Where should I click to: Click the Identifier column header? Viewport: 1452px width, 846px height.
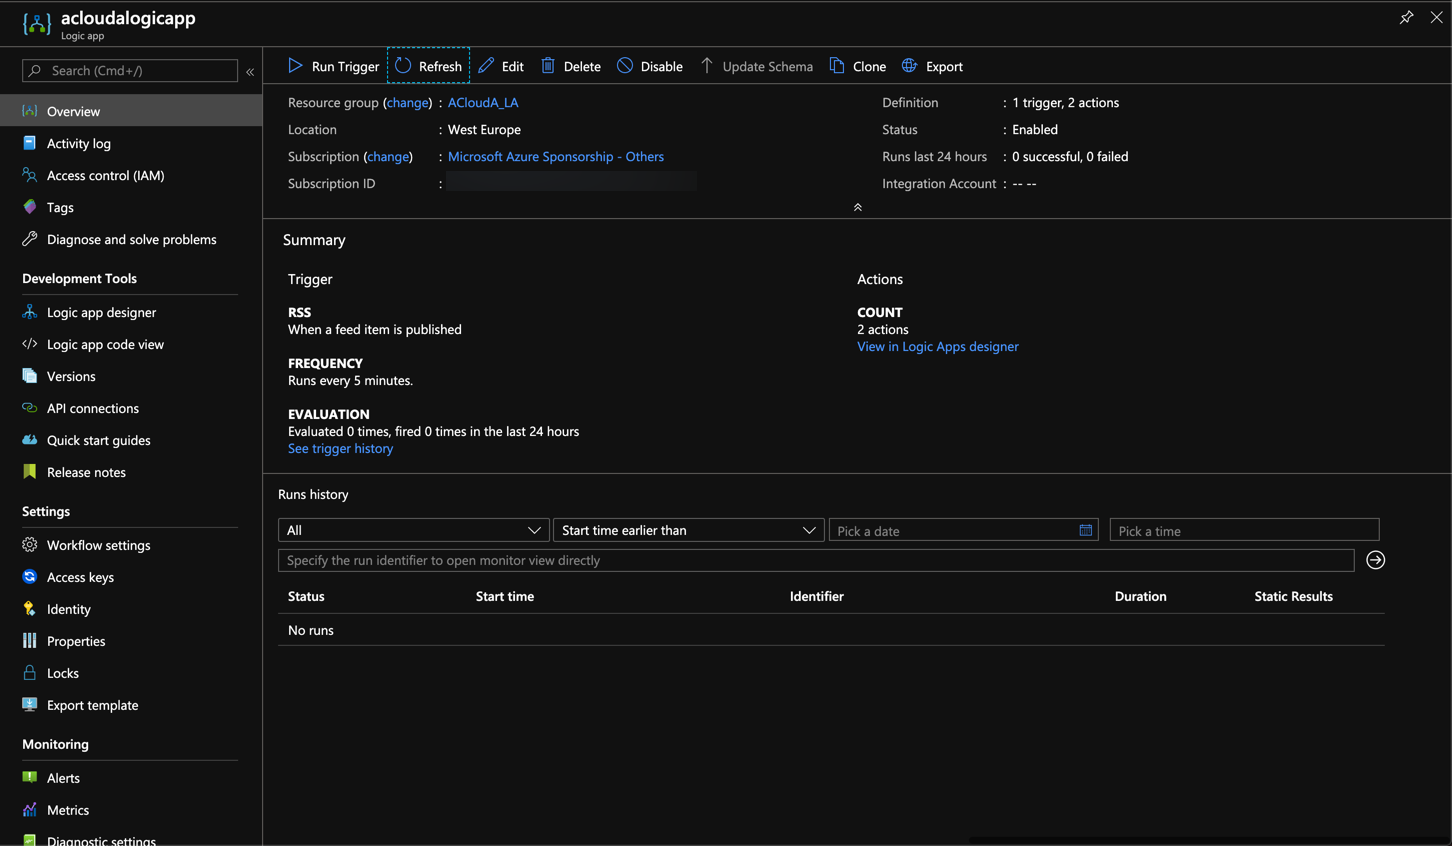point(817,596)
